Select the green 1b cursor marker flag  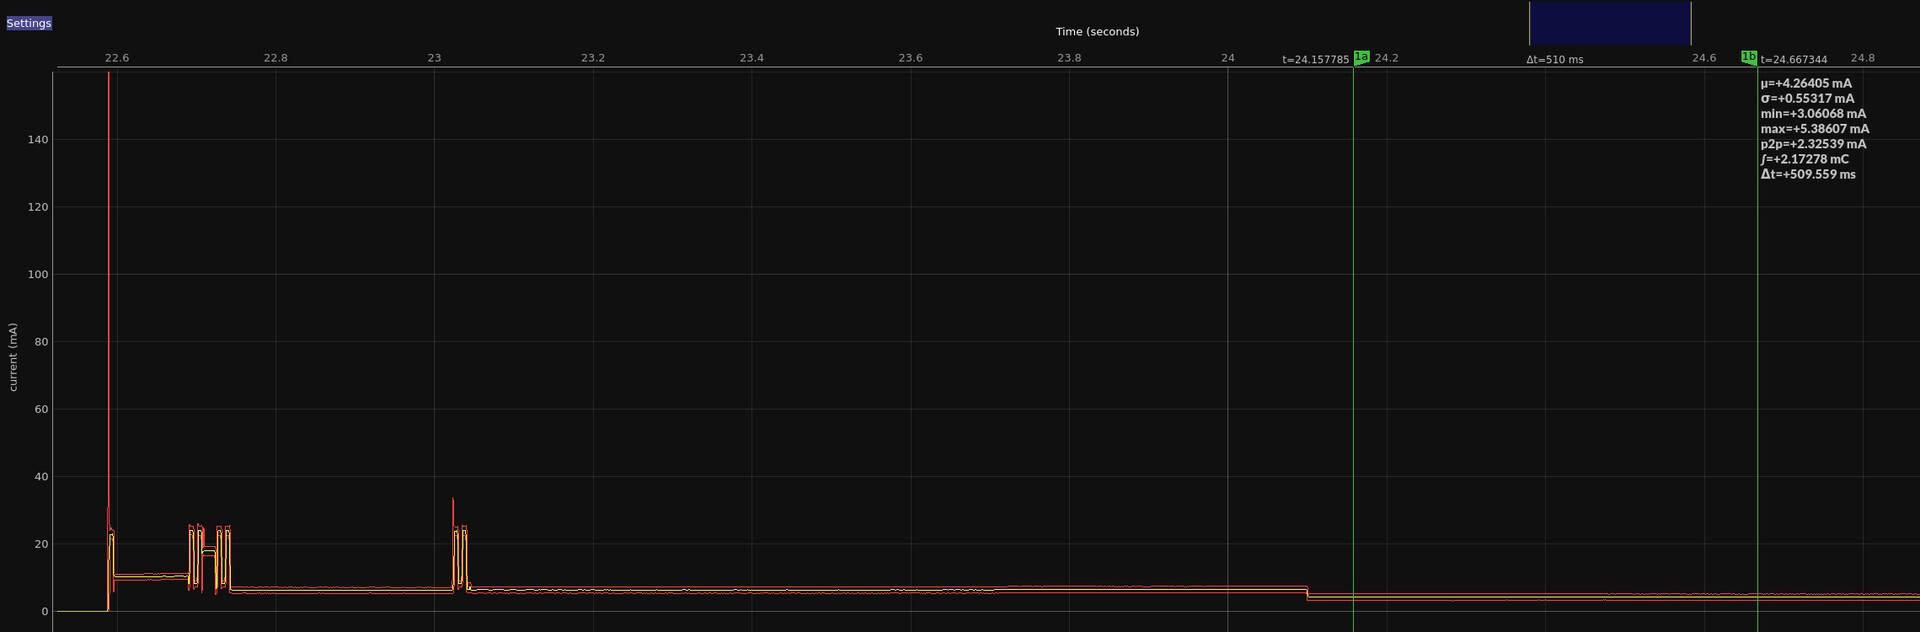(1748, 58)
